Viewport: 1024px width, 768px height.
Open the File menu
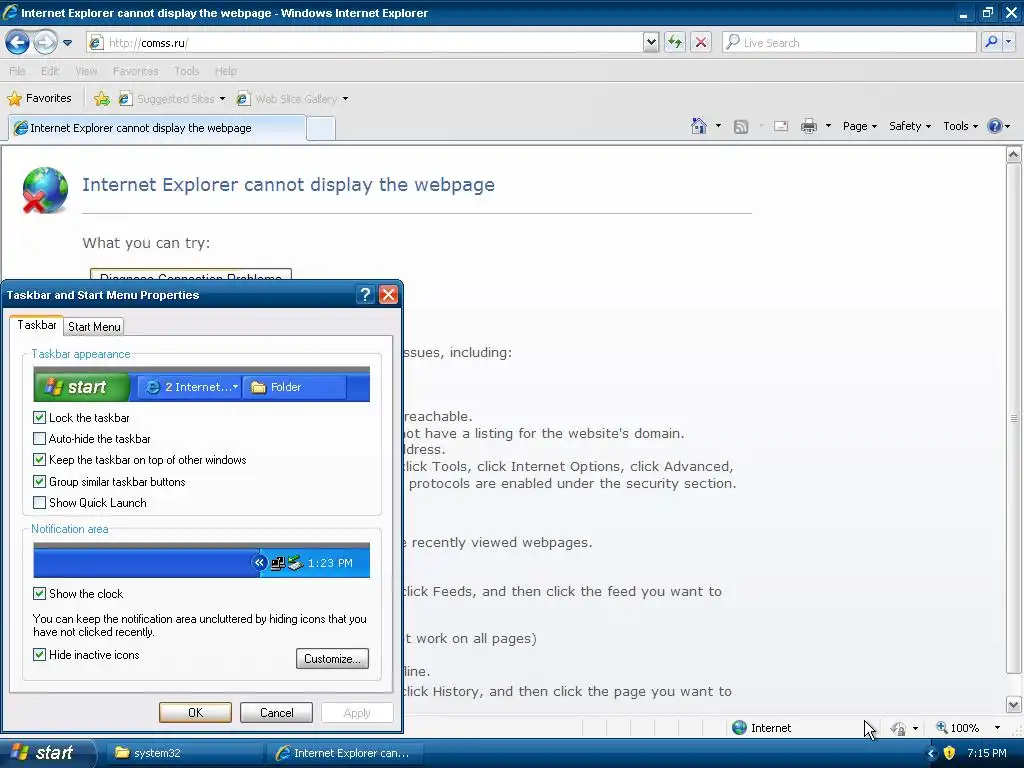coord(18,71)
